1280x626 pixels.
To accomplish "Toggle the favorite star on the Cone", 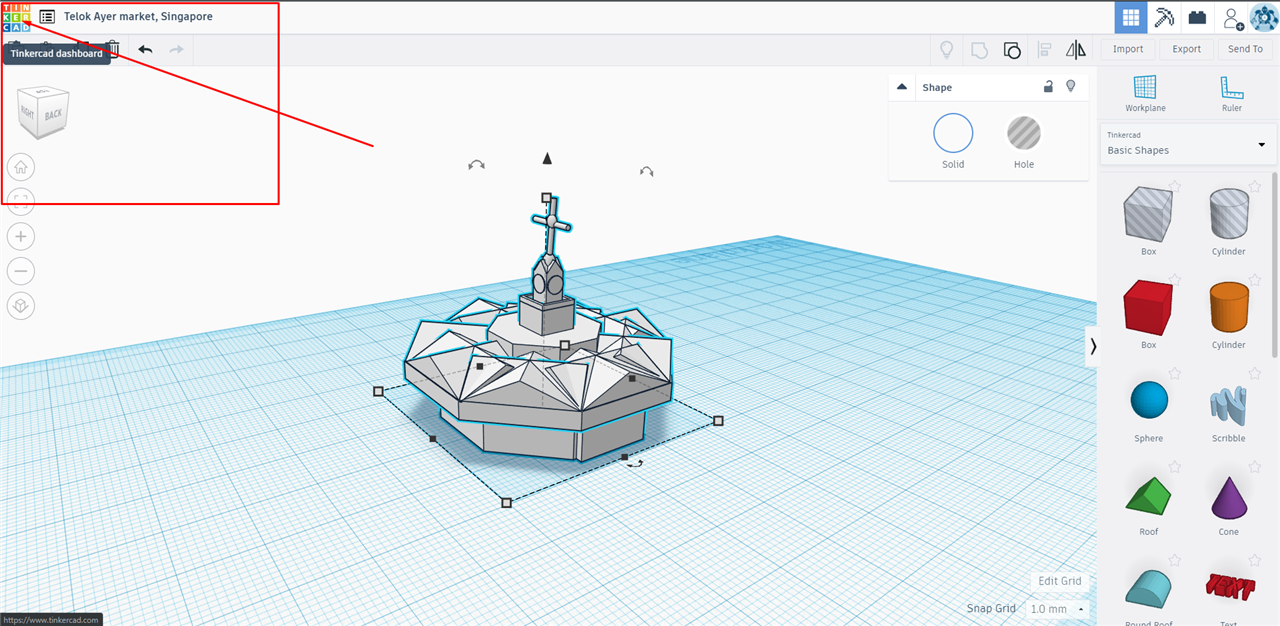I will [1254, 467].
